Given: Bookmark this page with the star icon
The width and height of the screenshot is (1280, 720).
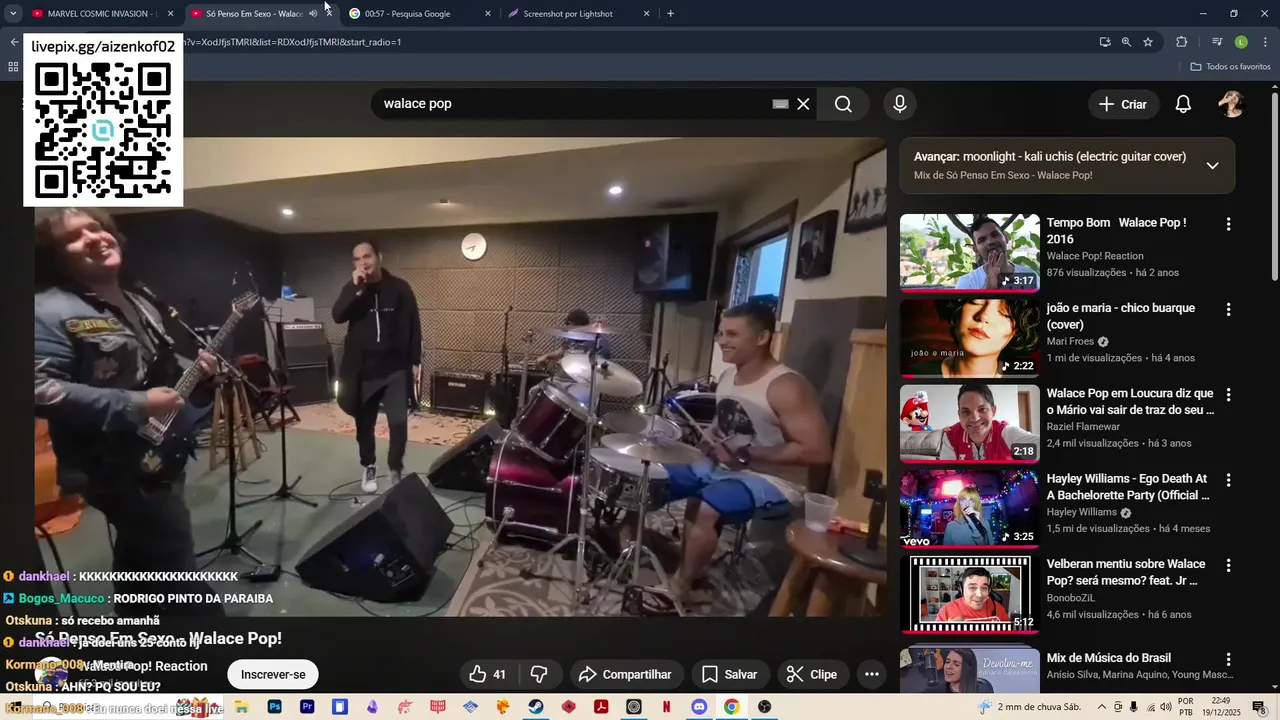Looking at the screenshot, I should (1148, 42).
